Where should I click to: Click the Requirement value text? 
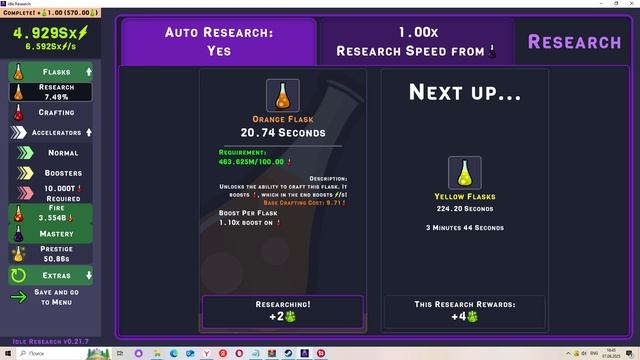tap(255, 162)
